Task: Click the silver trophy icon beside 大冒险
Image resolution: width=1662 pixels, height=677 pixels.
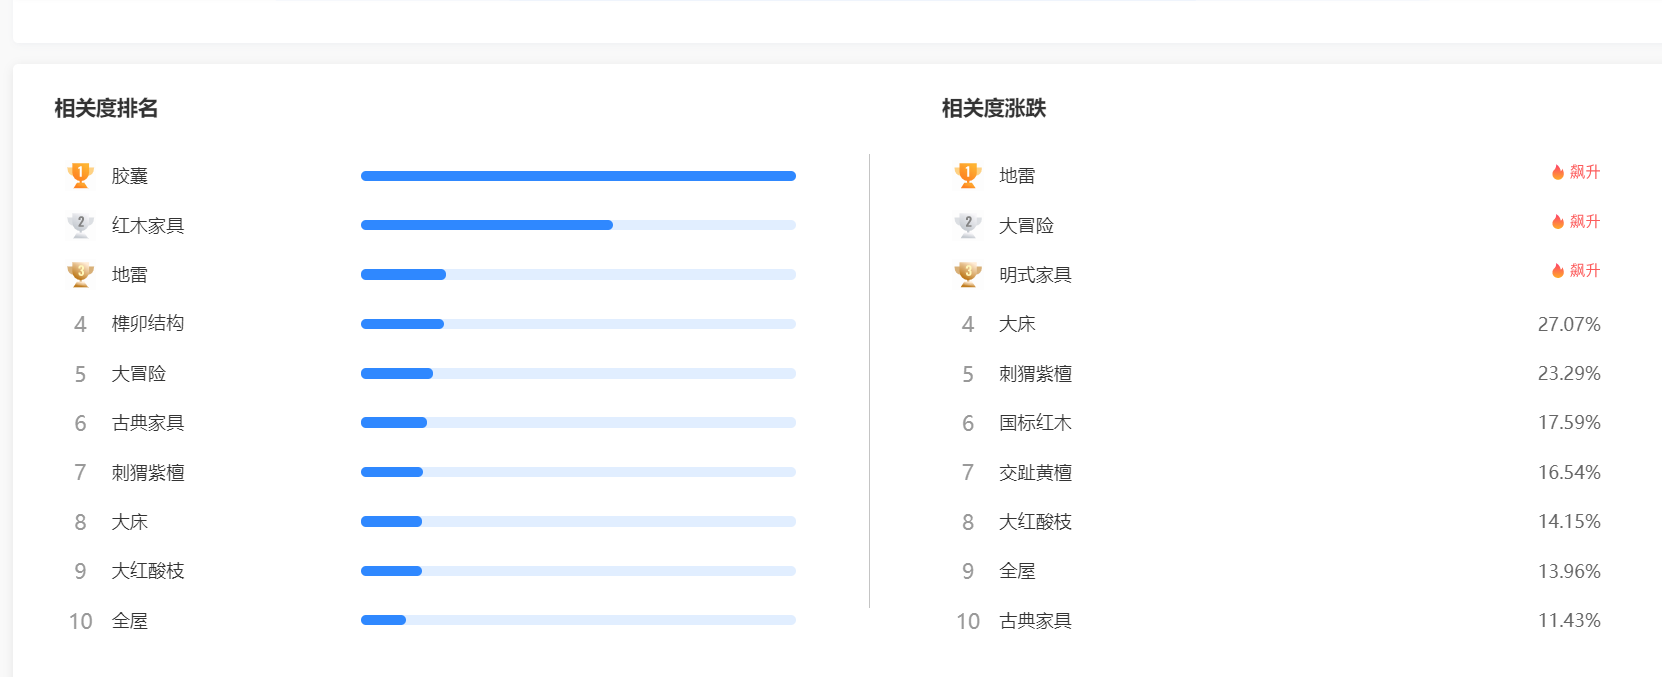Action: [x=968, y=225]
